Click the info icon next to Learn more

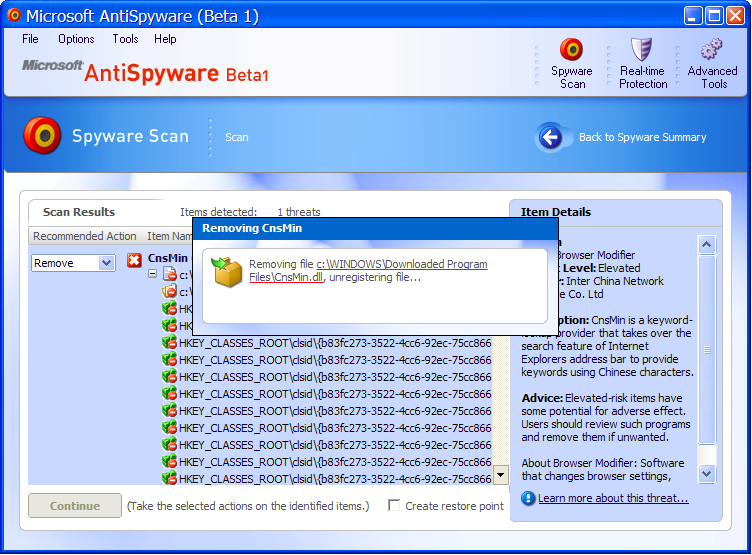(528, 498)
